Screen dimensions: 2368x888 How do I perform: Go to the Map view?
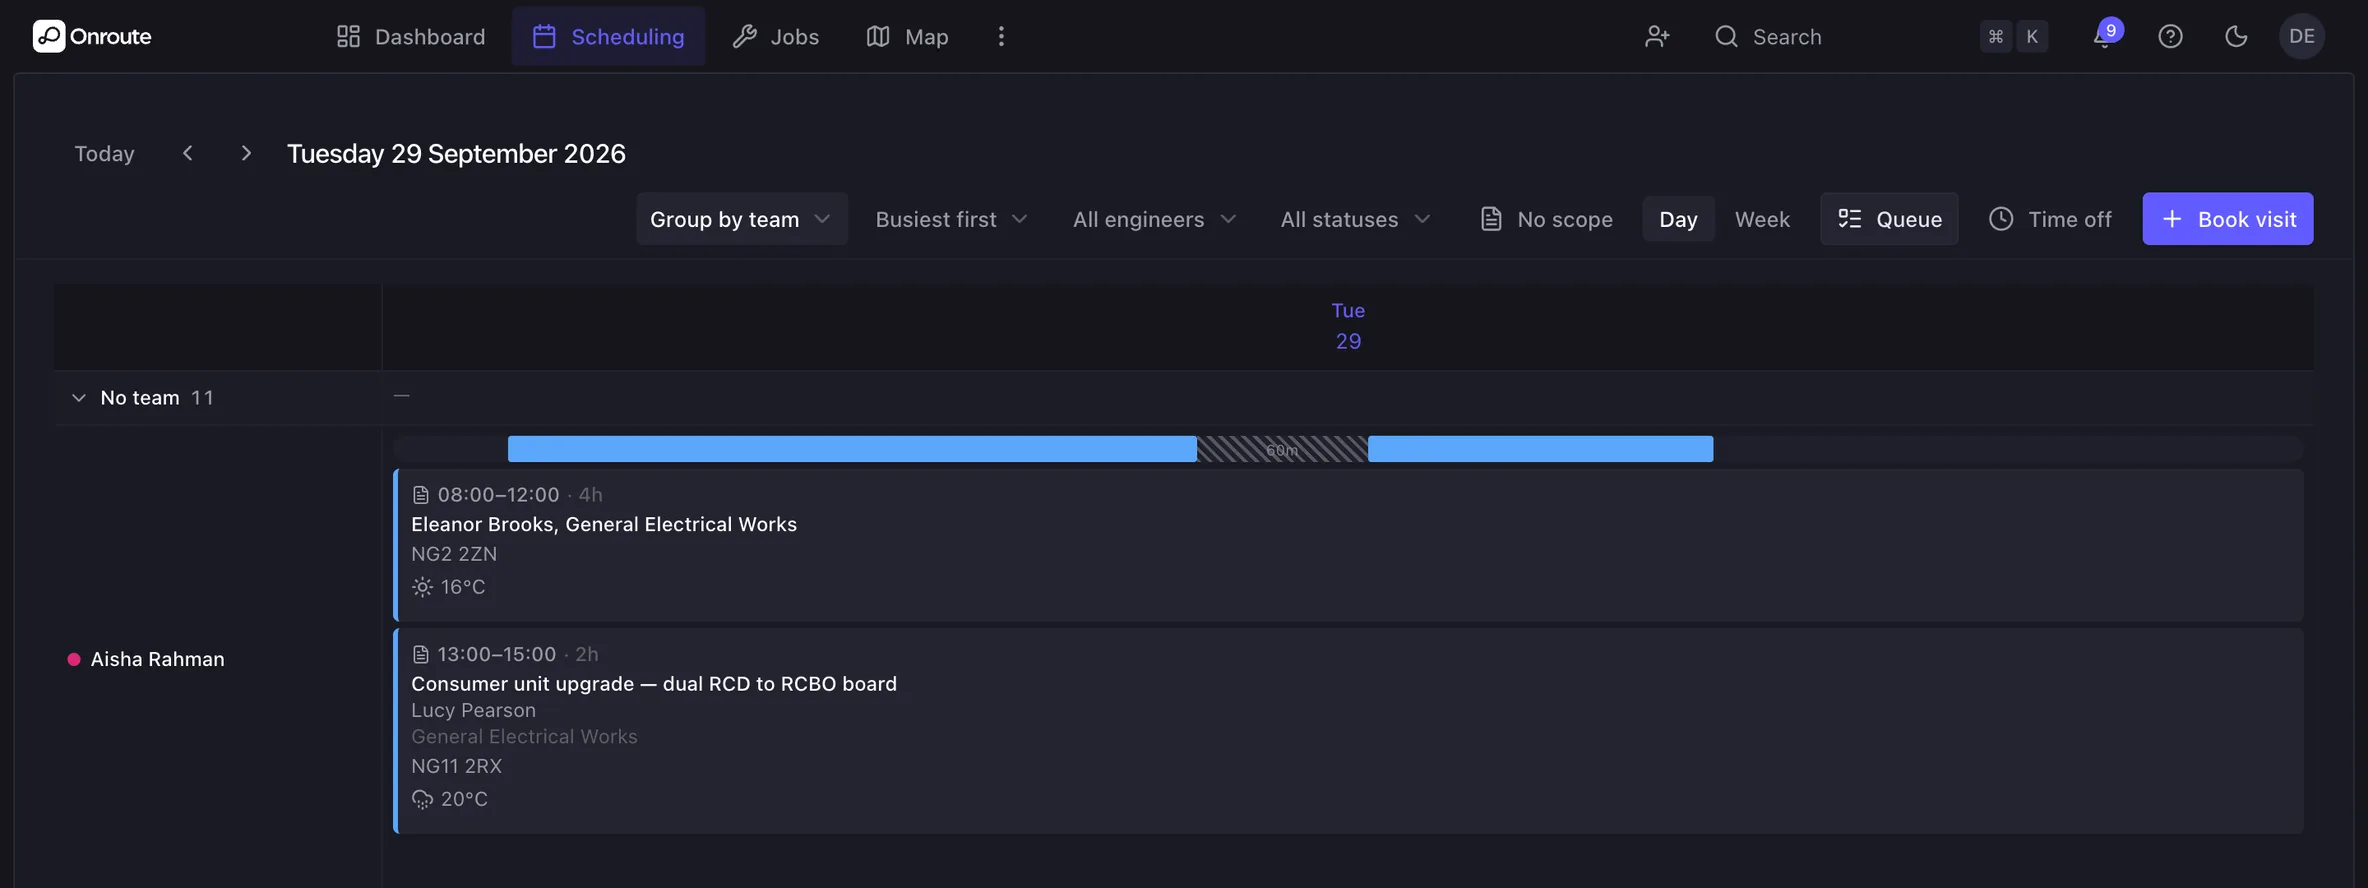pos(907,36)
